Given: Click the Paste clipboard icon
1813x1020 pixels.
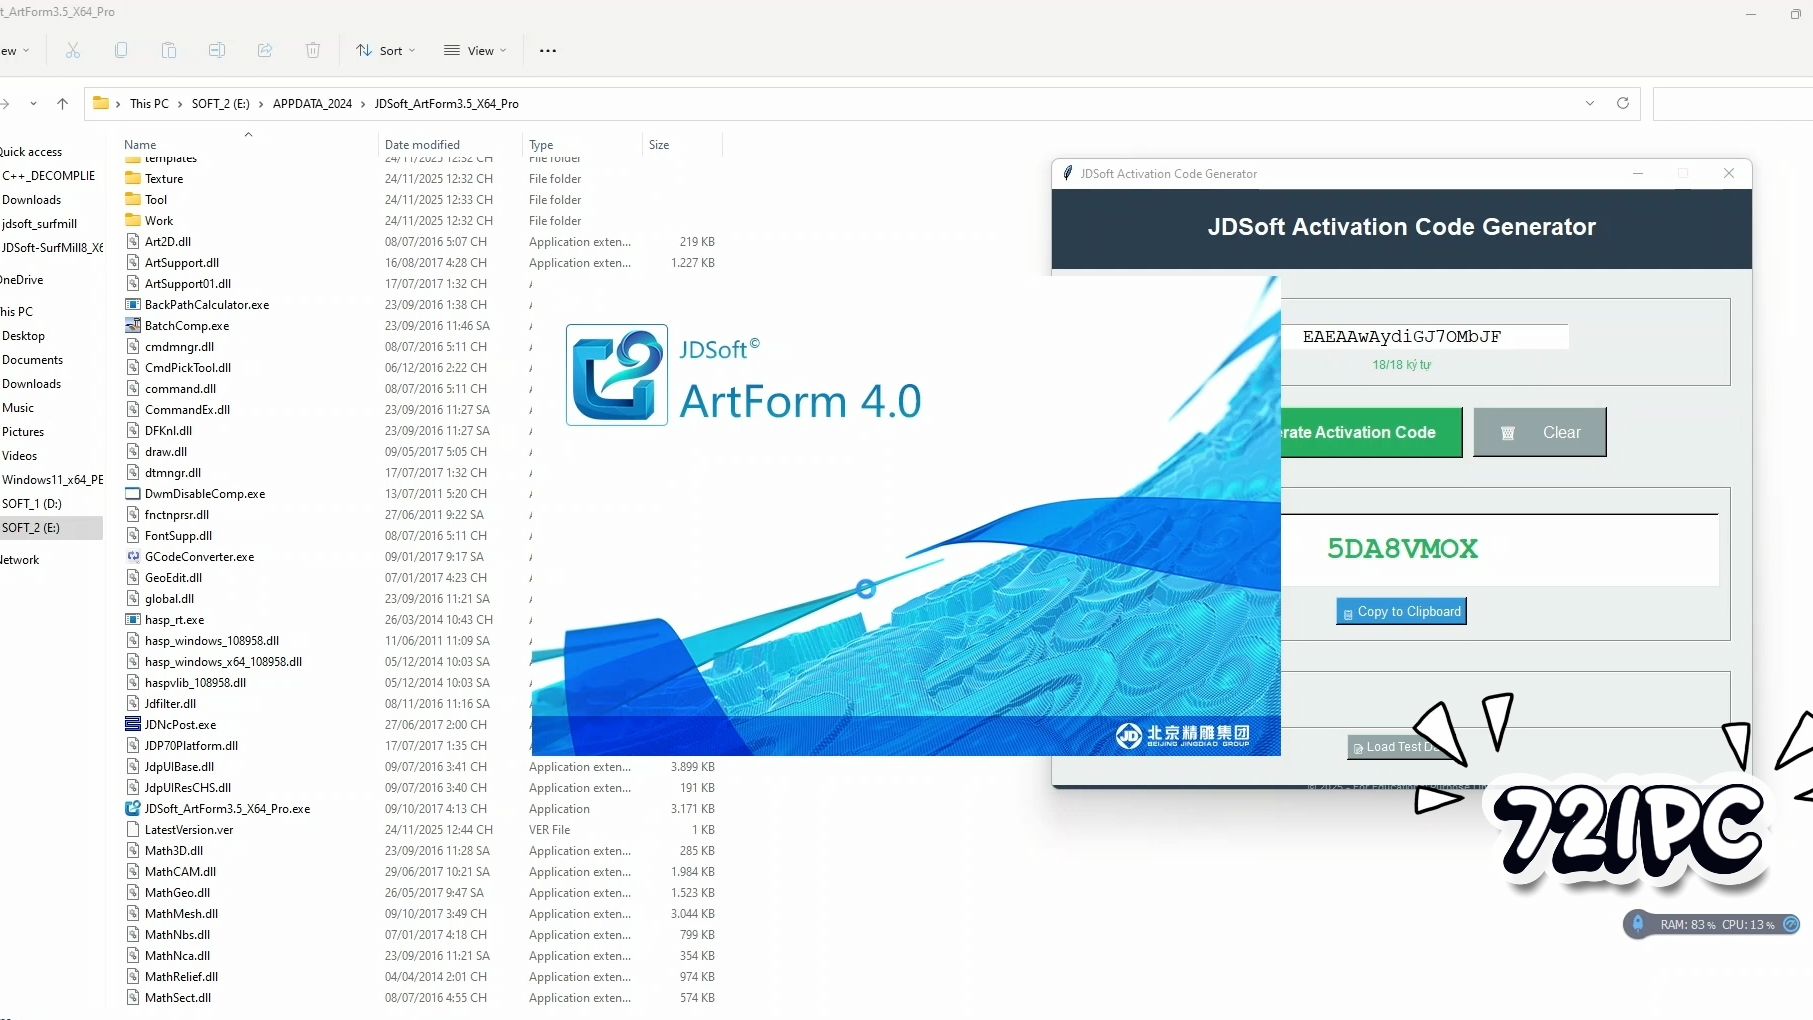Looking at the screenshot, I should coord(169,51).
